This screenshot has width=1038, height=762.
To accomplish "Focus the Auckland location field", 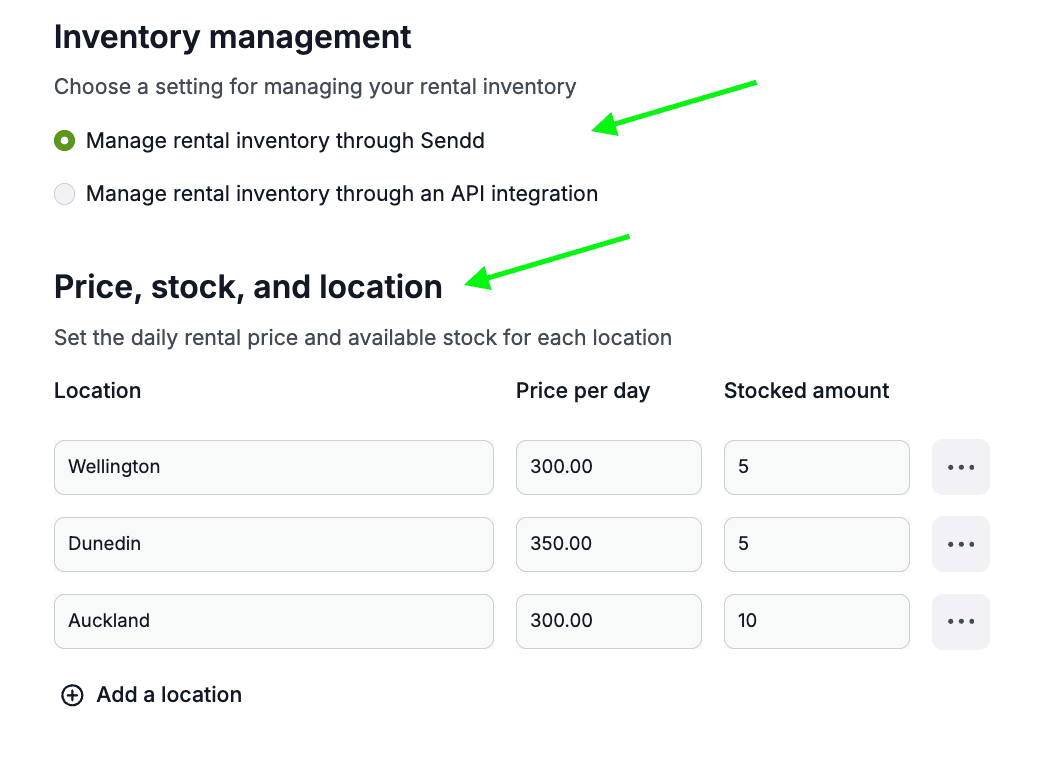I will point(273,621).
